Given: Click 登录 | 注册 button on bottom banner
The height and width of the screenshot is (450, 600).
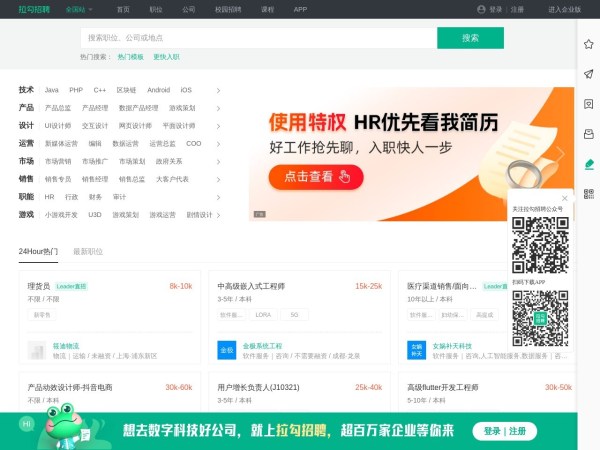Looking at the screenshot, I should click(504, 431).
